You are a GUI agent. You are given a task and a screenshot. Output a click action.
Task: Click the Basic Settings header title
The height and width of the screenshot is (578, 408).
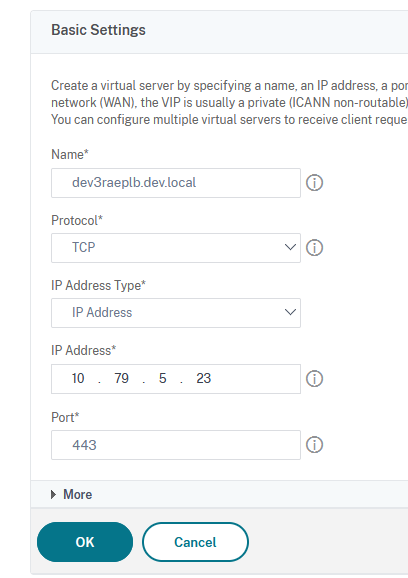point(98,30)
